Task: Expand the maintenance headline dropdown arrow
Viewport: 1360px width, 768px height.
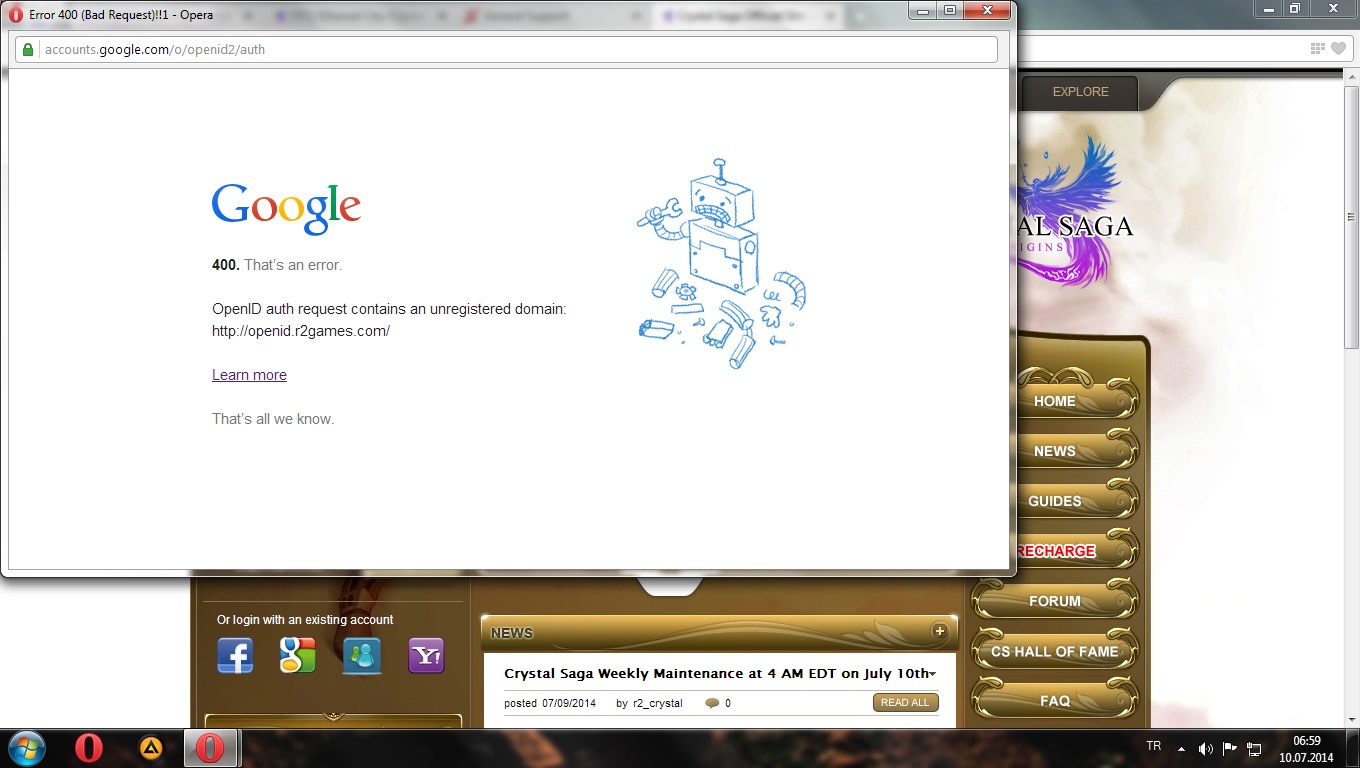Action: pyautogui.click(x=933, y=674)
